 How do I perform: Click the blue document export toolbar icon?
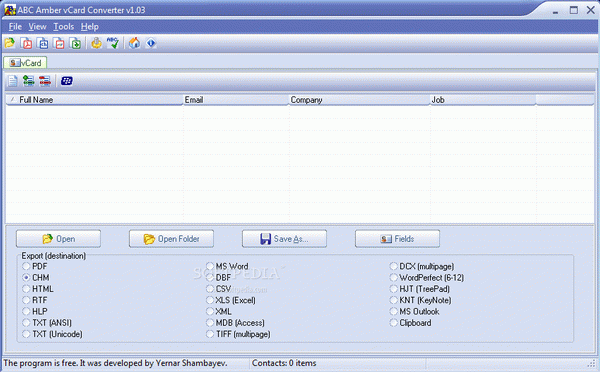point(43,43)
